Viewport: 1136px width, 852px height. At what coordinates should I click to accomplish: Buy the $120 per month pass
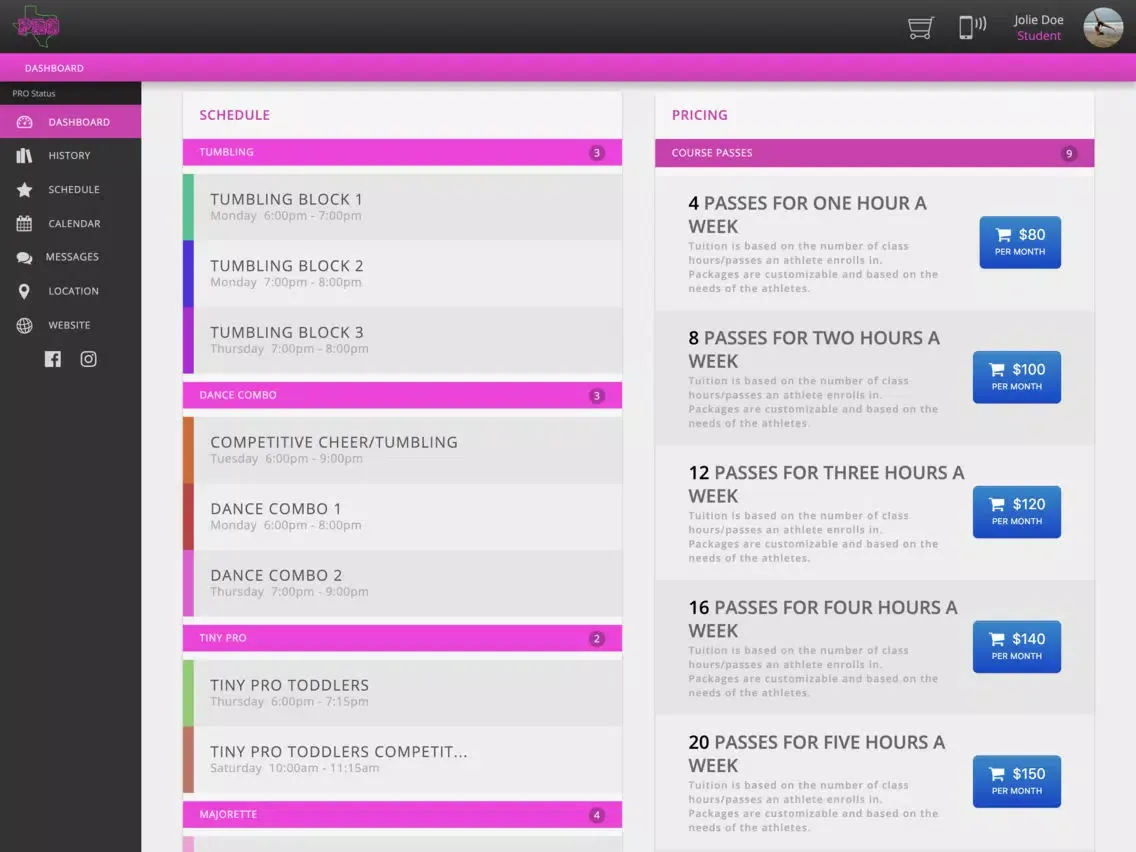[1016, 511]
